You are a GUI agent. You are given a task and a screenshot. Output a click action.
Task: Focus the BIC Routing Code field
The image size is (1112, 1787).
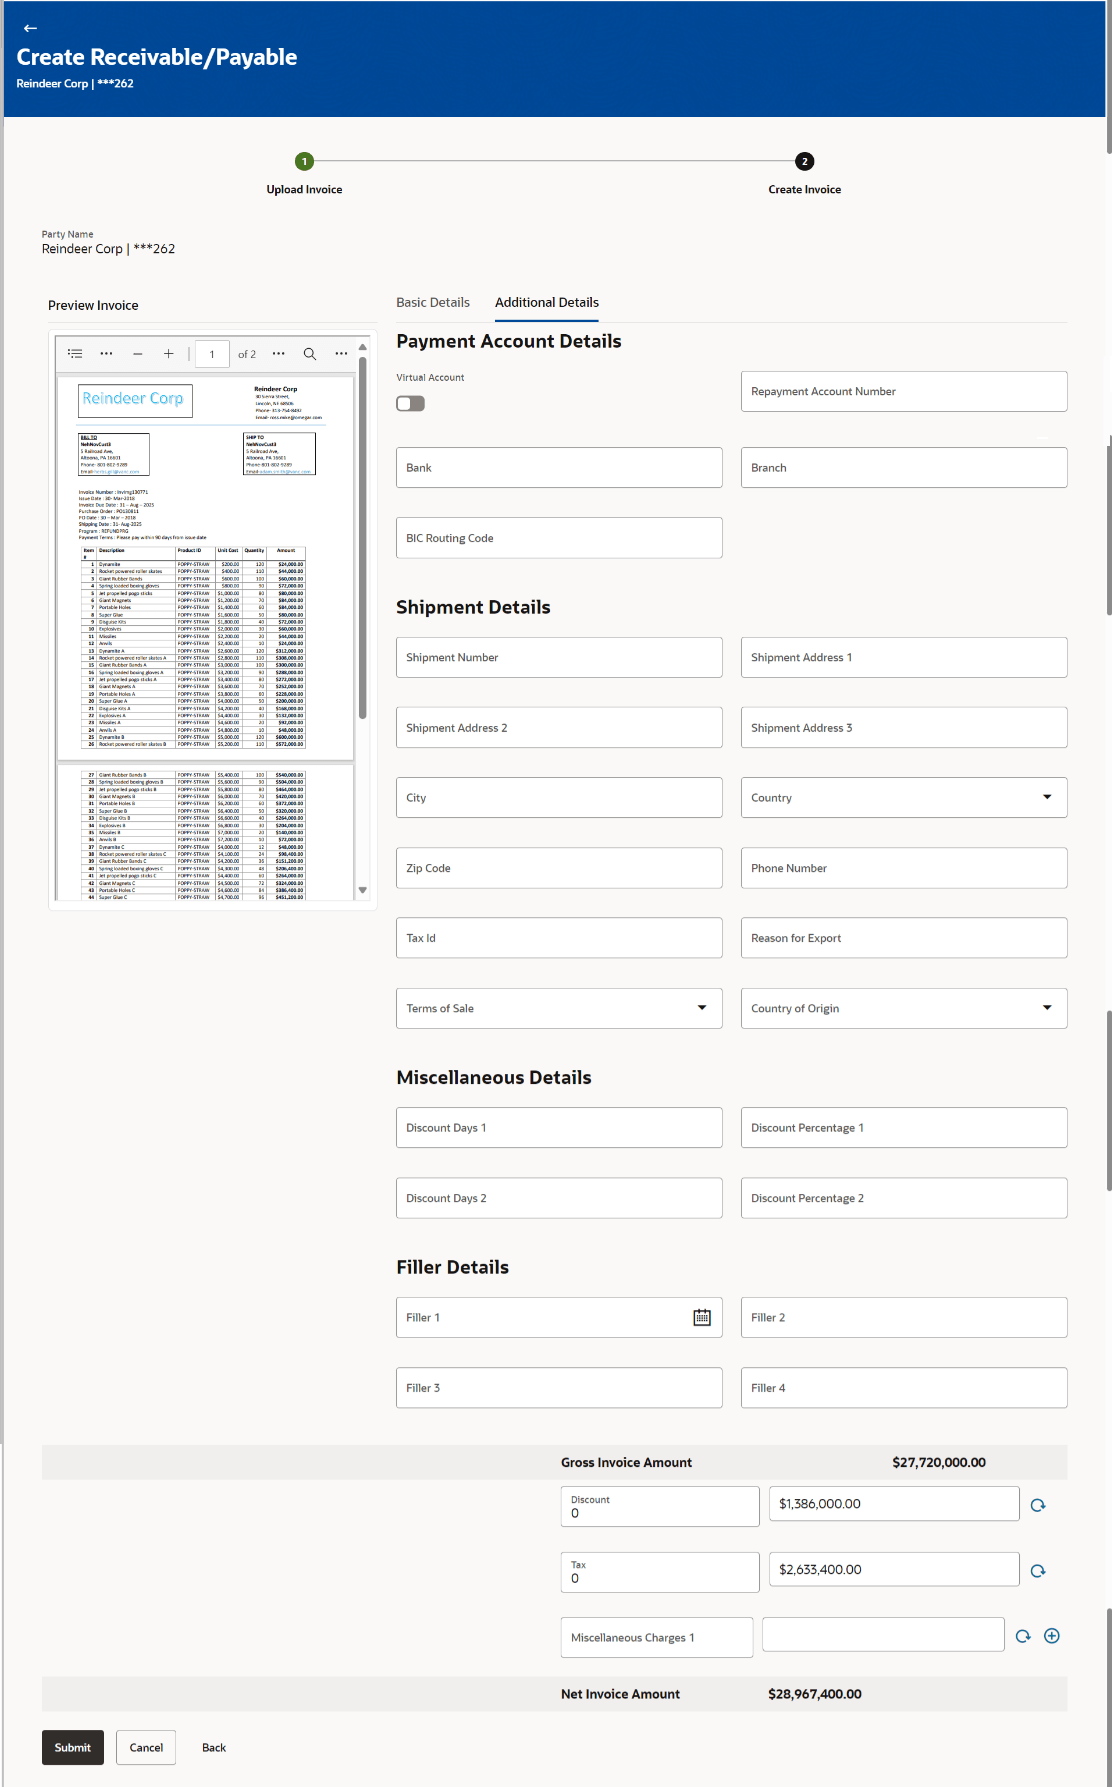[x=559, y=538]
